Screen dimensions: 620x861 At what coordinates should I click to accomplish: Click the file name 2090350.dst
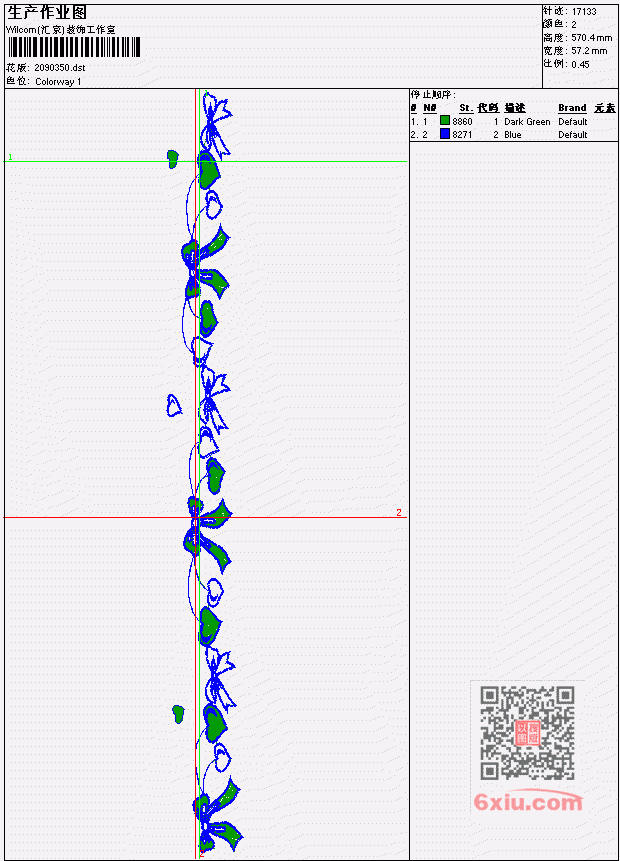click(59, 68)
